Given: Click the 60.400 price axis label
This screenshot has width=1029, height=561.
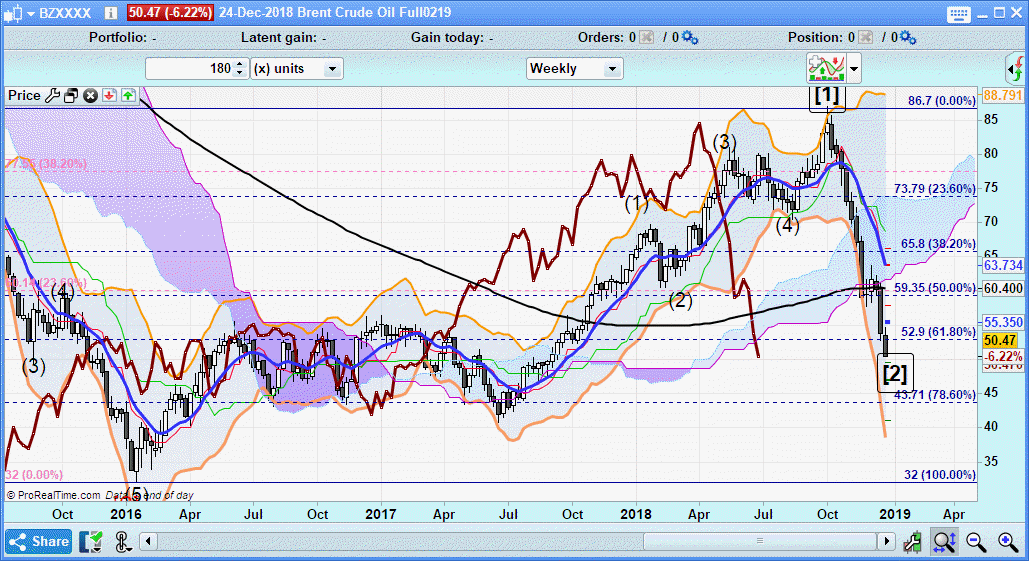Looking at the screenshot, I should click(1003, 288).
